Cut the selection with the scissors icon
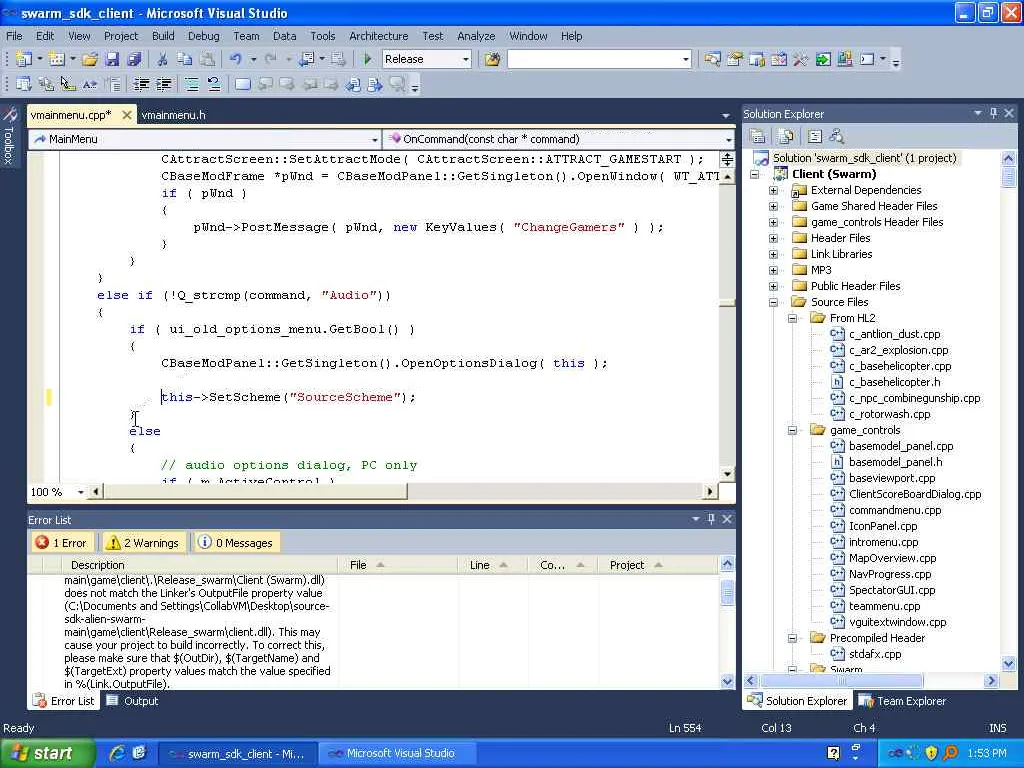This screenshot has width=1024, height=768. [163, 59]
